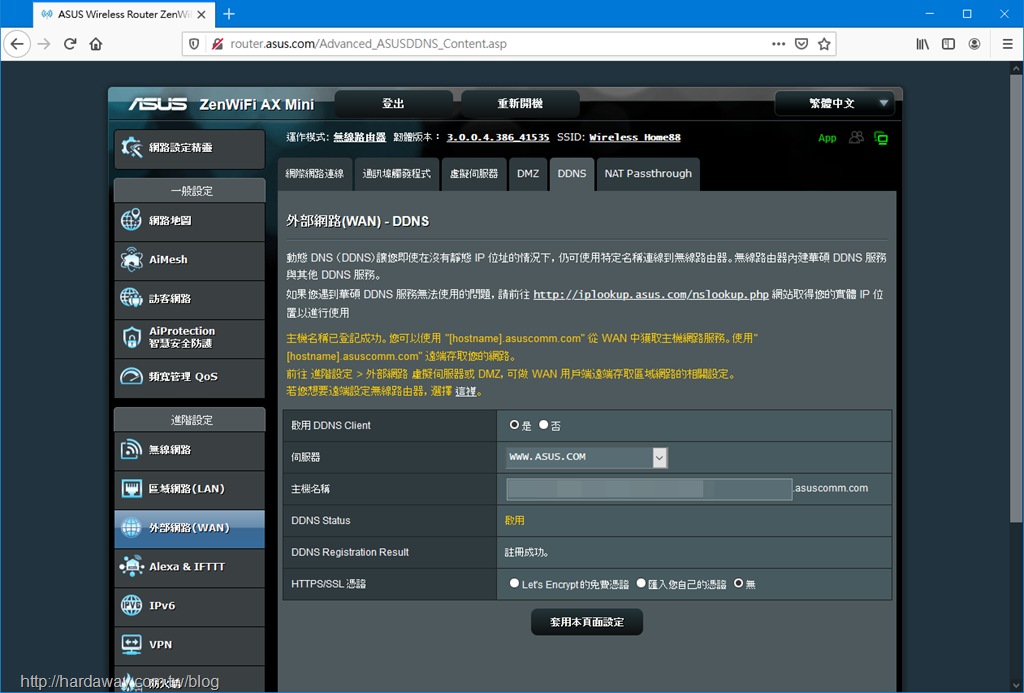Screen dimensions: 1024x693
Task: Open the 繁體中文 language dropdown
Action: (x=833, y=103)
